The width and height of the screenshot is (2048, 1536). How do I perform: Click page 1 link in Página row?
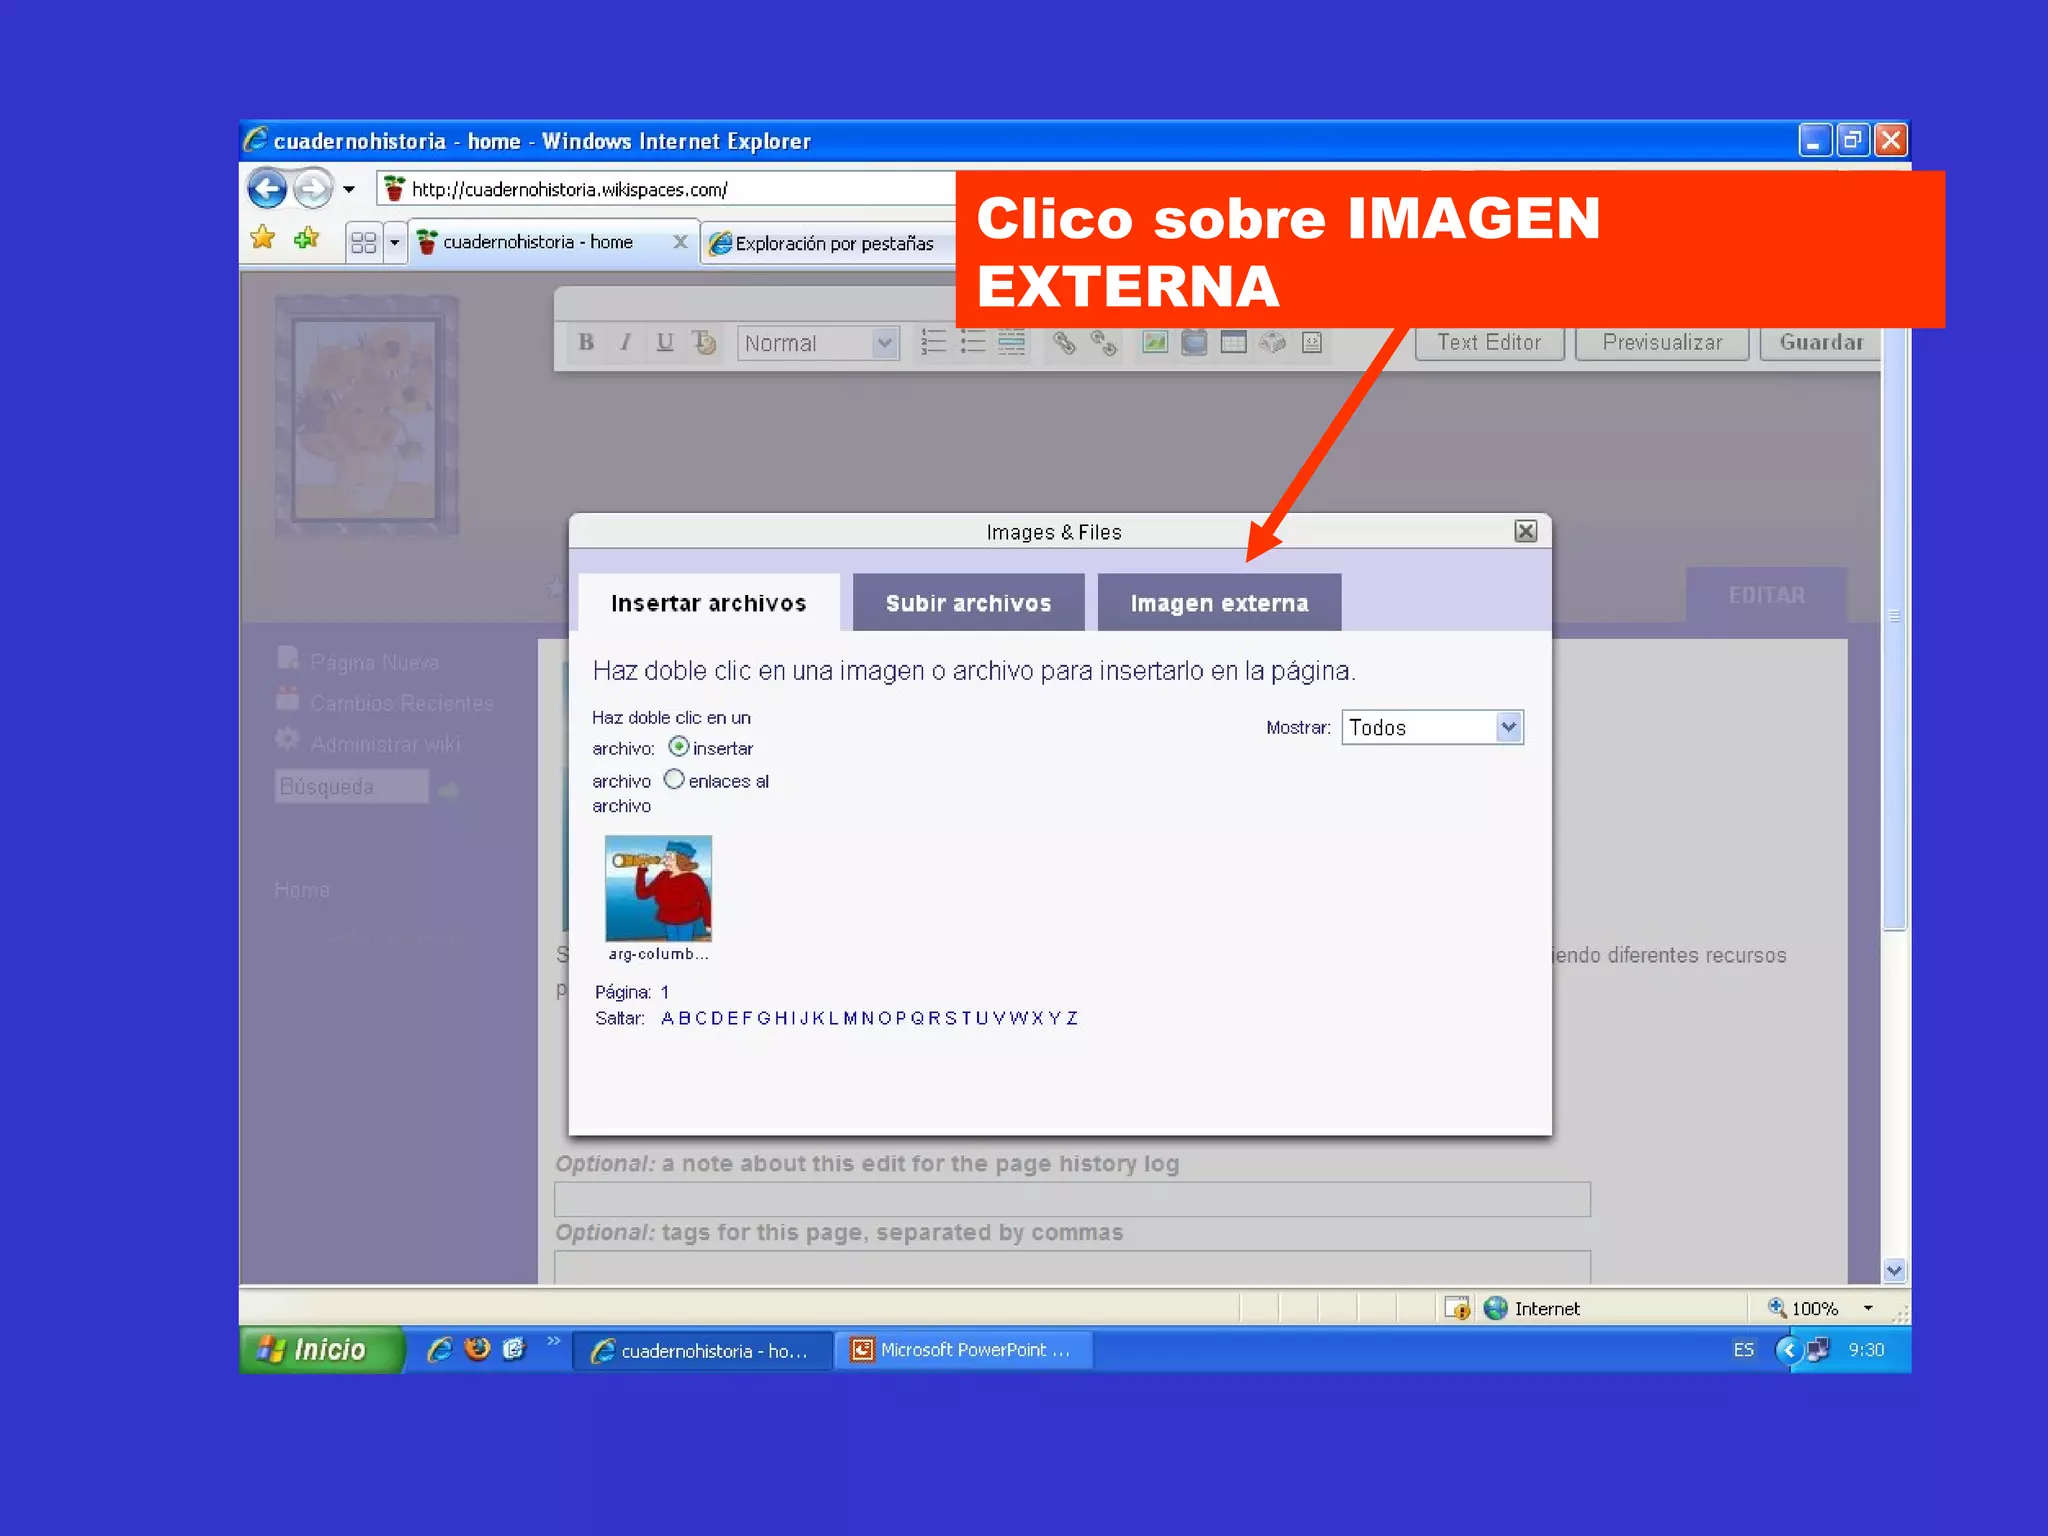coord(664,992)
